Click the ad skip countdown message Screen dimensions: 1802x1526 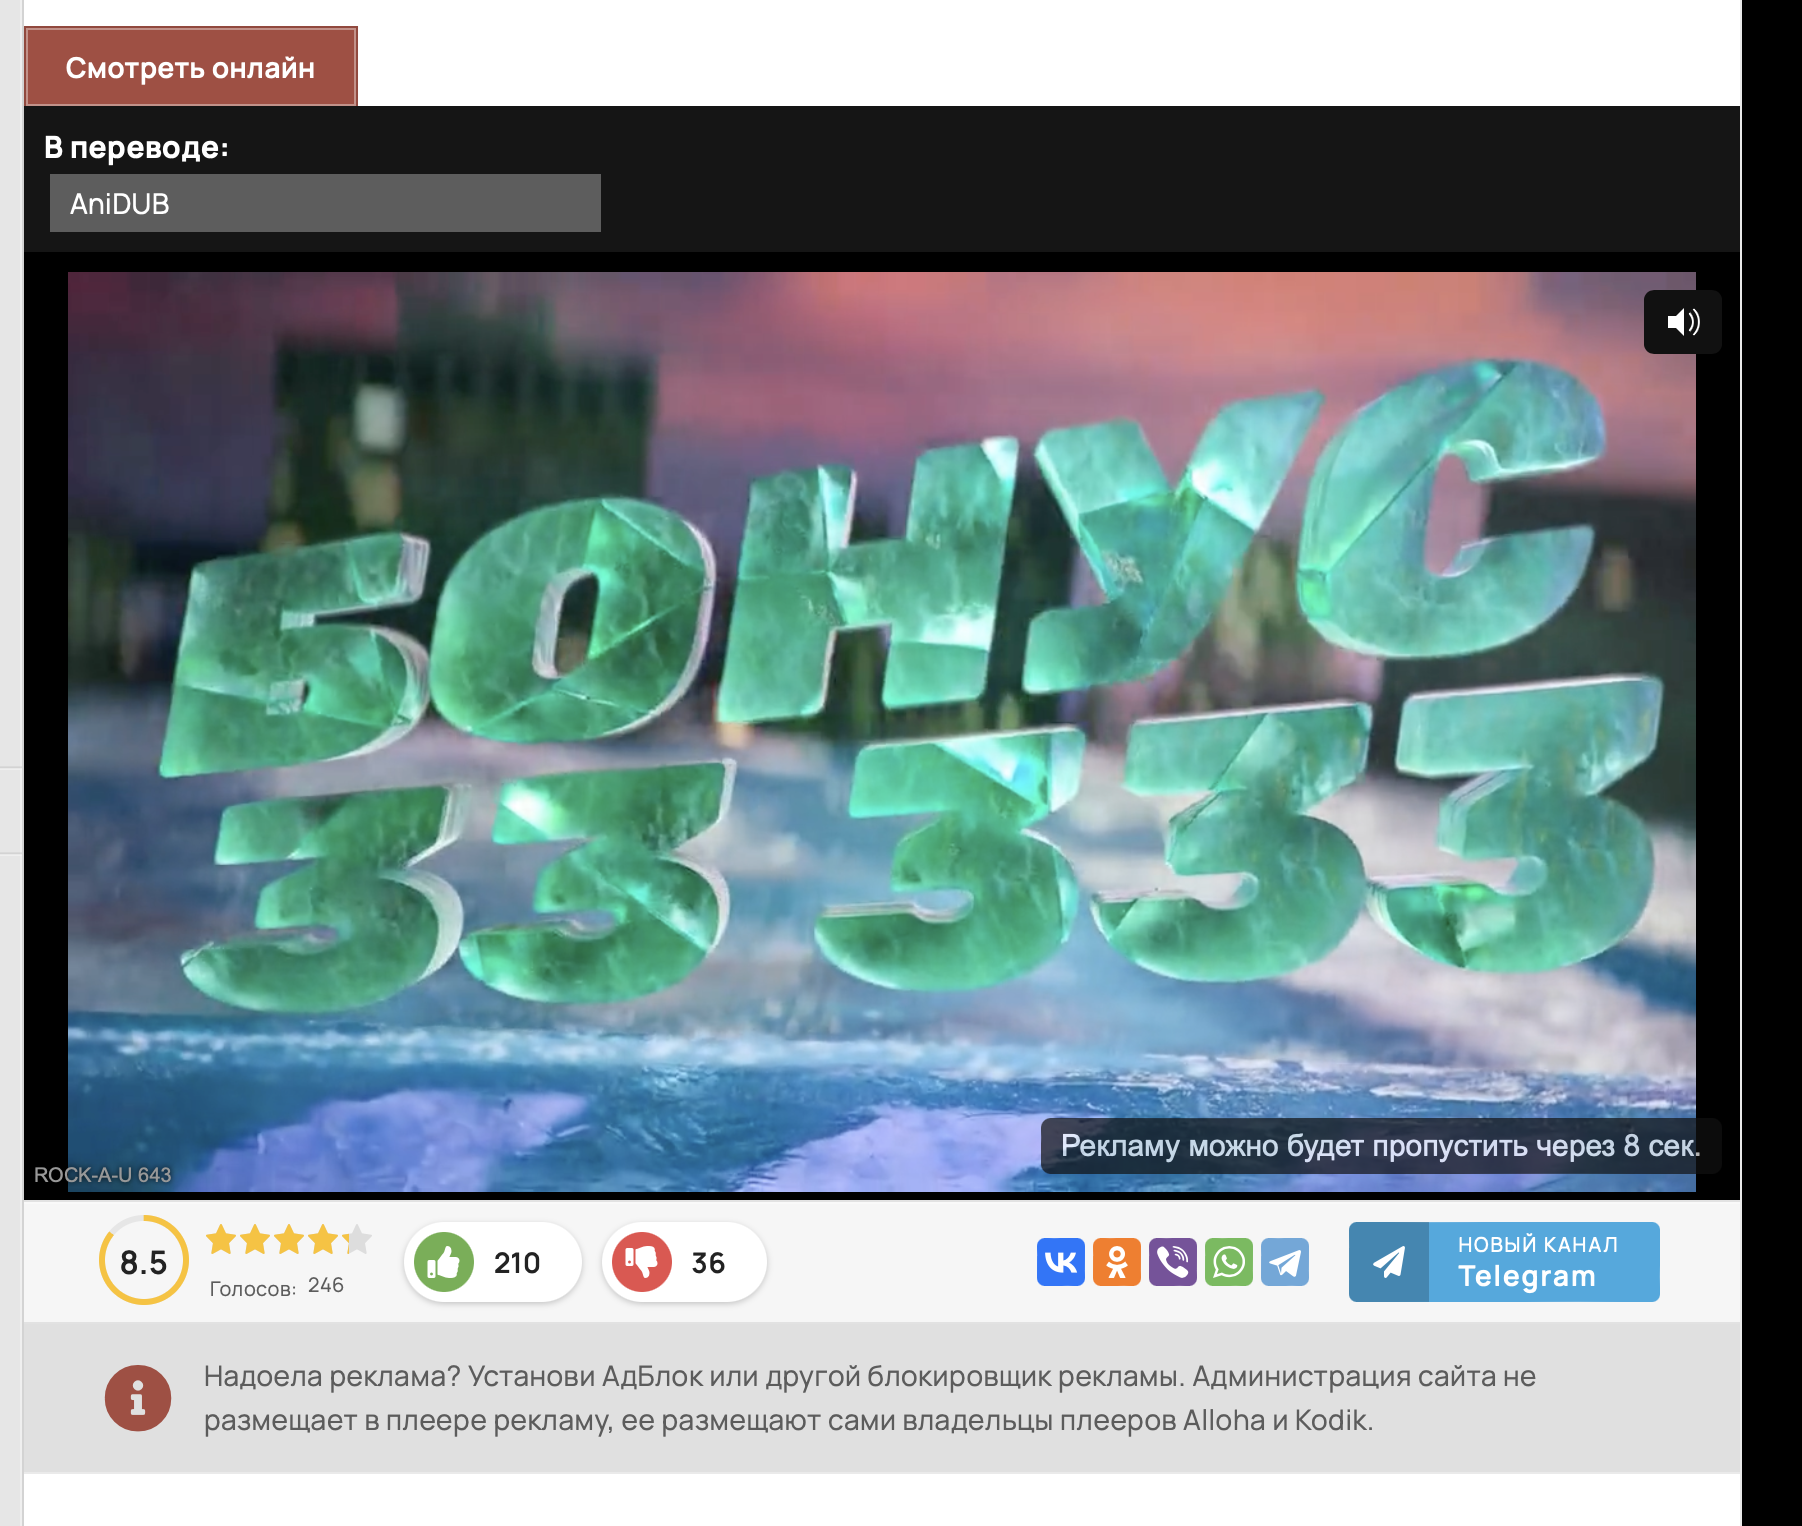click(x=1378, y=1150)
